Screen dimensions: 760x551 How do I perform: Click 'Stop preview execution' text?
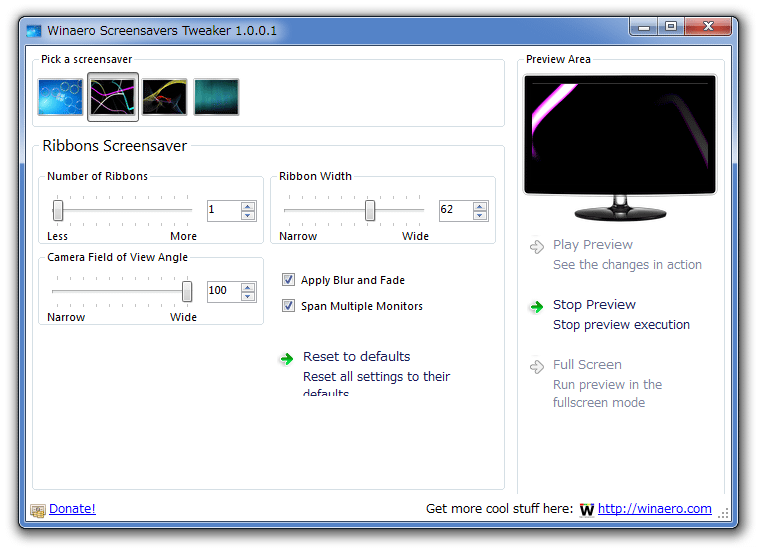621,325
